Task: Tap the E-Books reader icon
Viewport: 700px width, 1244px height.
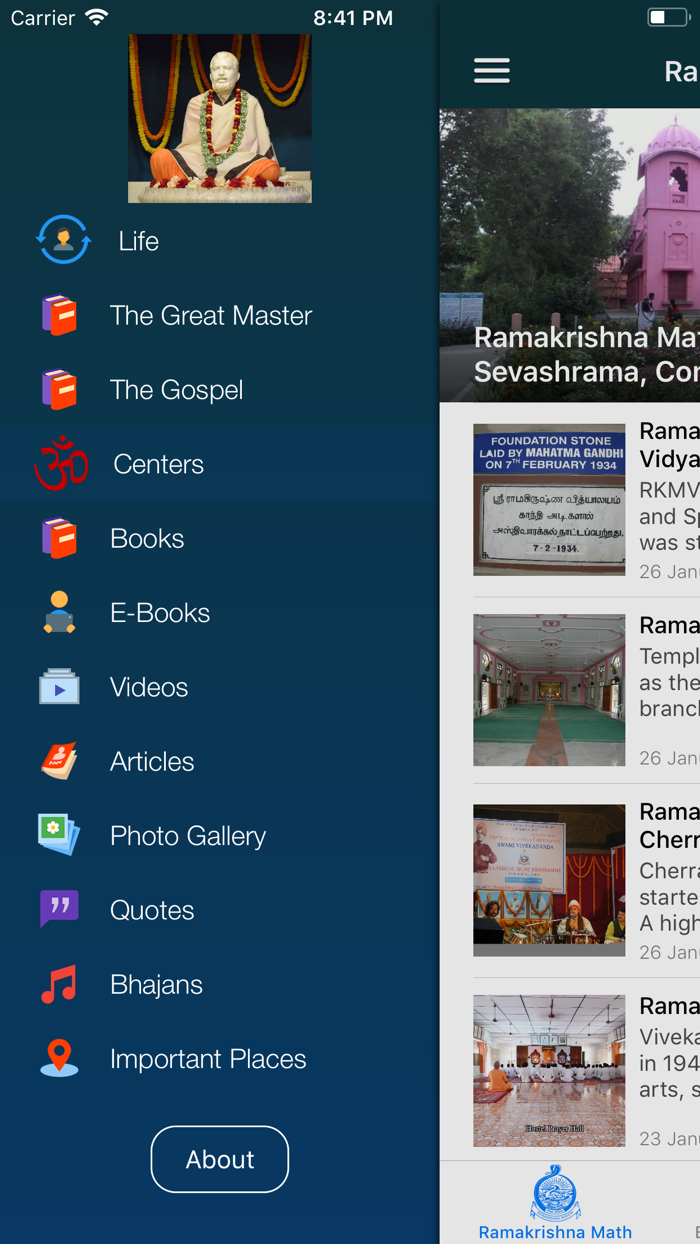Action: [59, 612]
